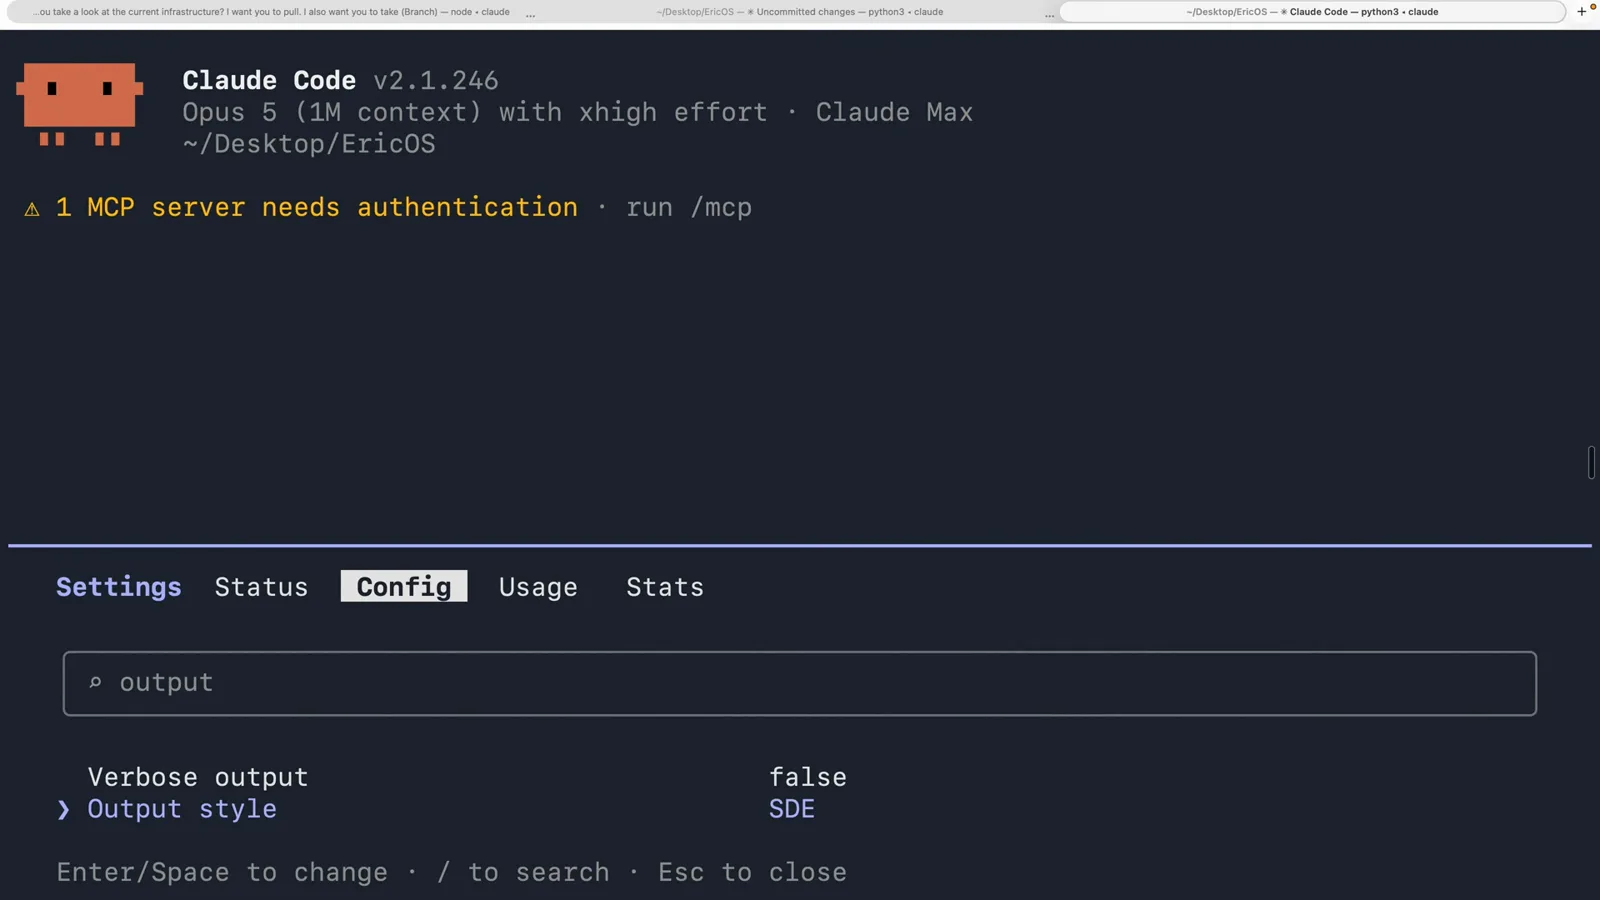Switch to the first terminal tab (Branch)
The height and width of the screenshot is (900, 1600).
click(271, 12)
